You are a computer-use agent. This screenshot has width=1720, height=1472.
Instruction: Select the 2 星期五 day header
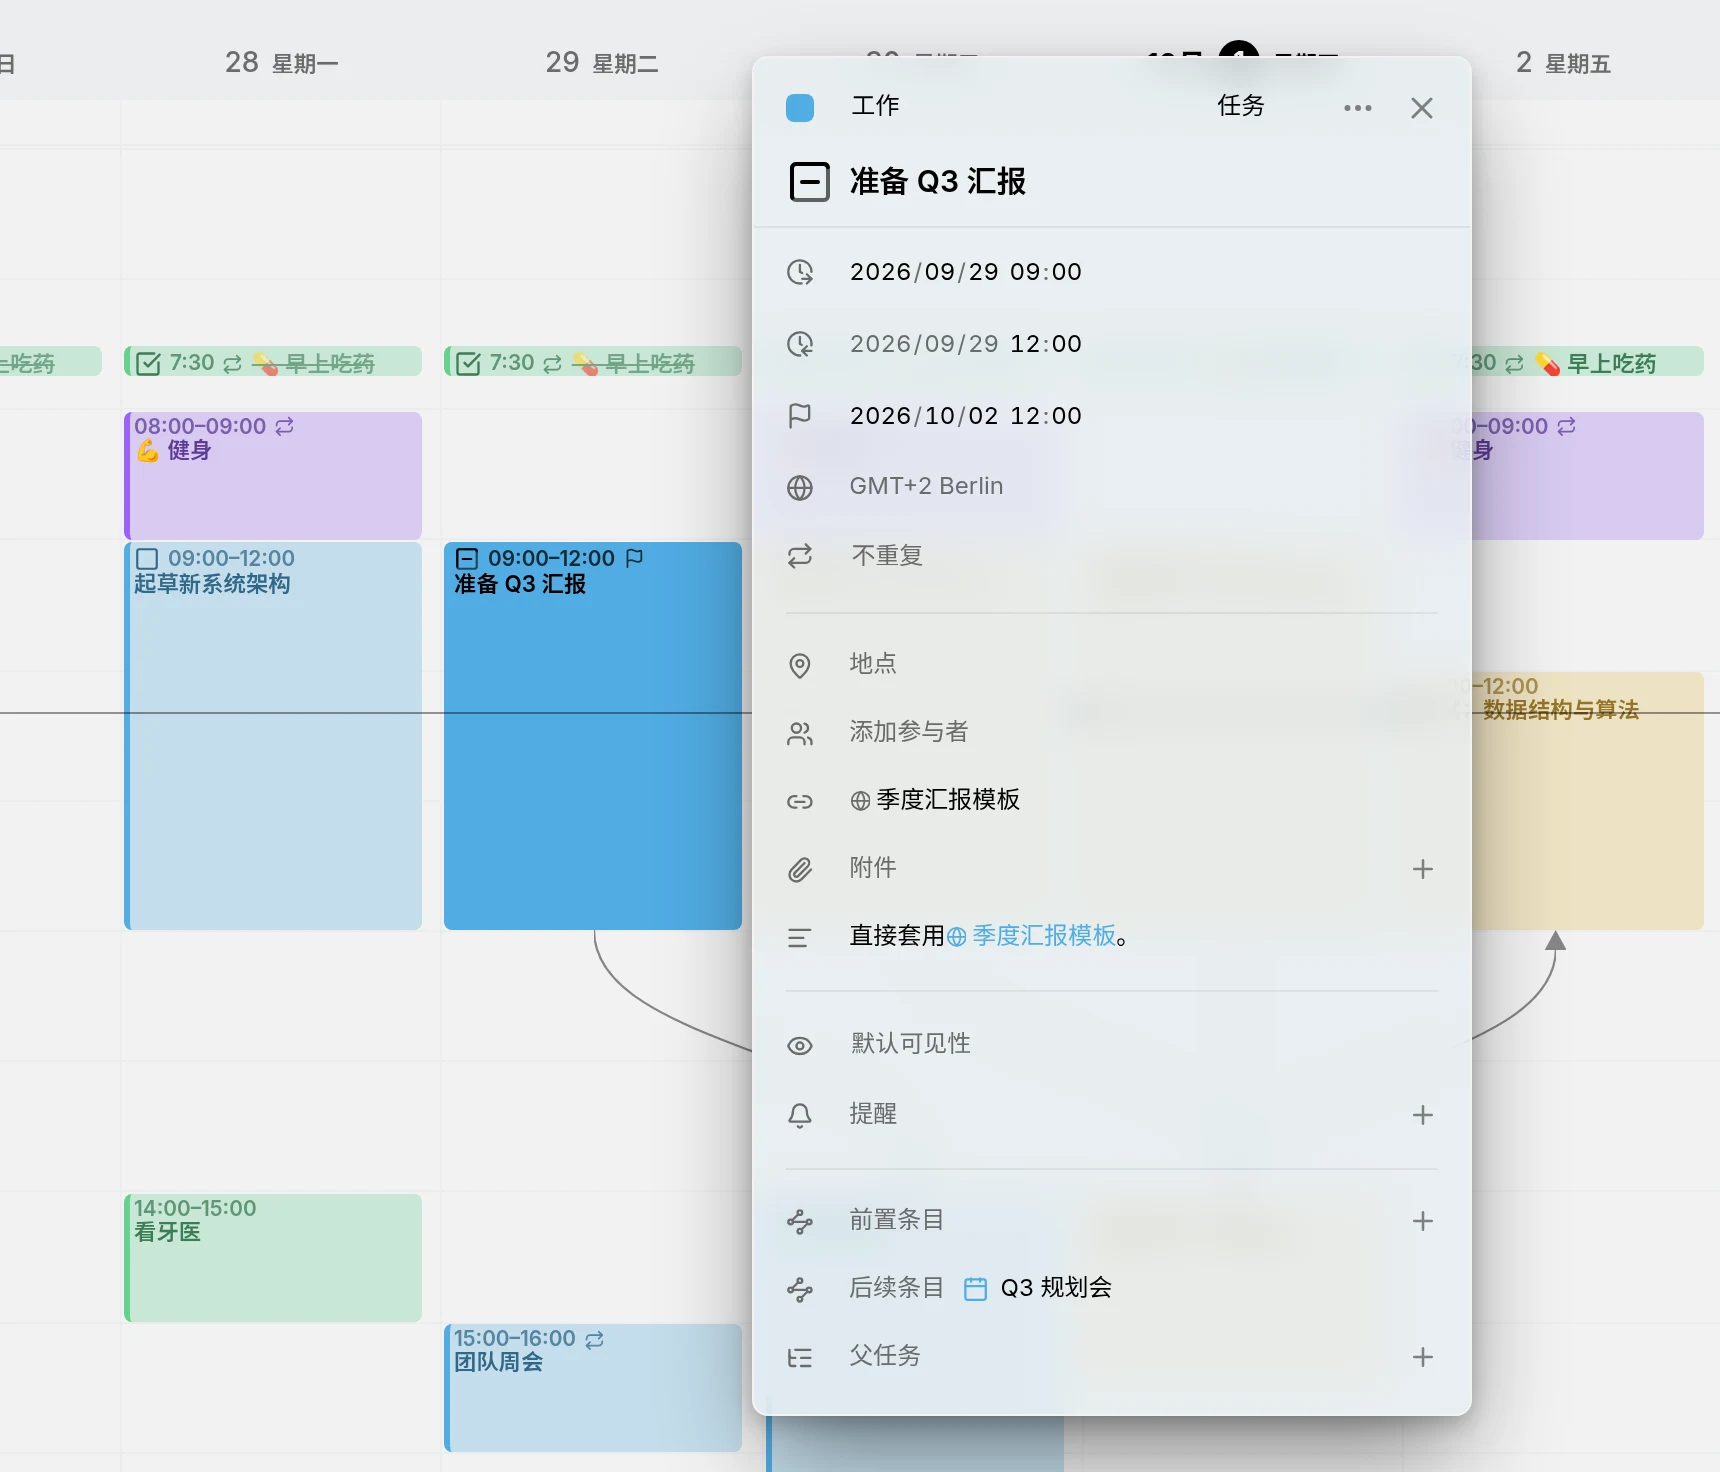pyautogui.click(x=1563, y=63)
